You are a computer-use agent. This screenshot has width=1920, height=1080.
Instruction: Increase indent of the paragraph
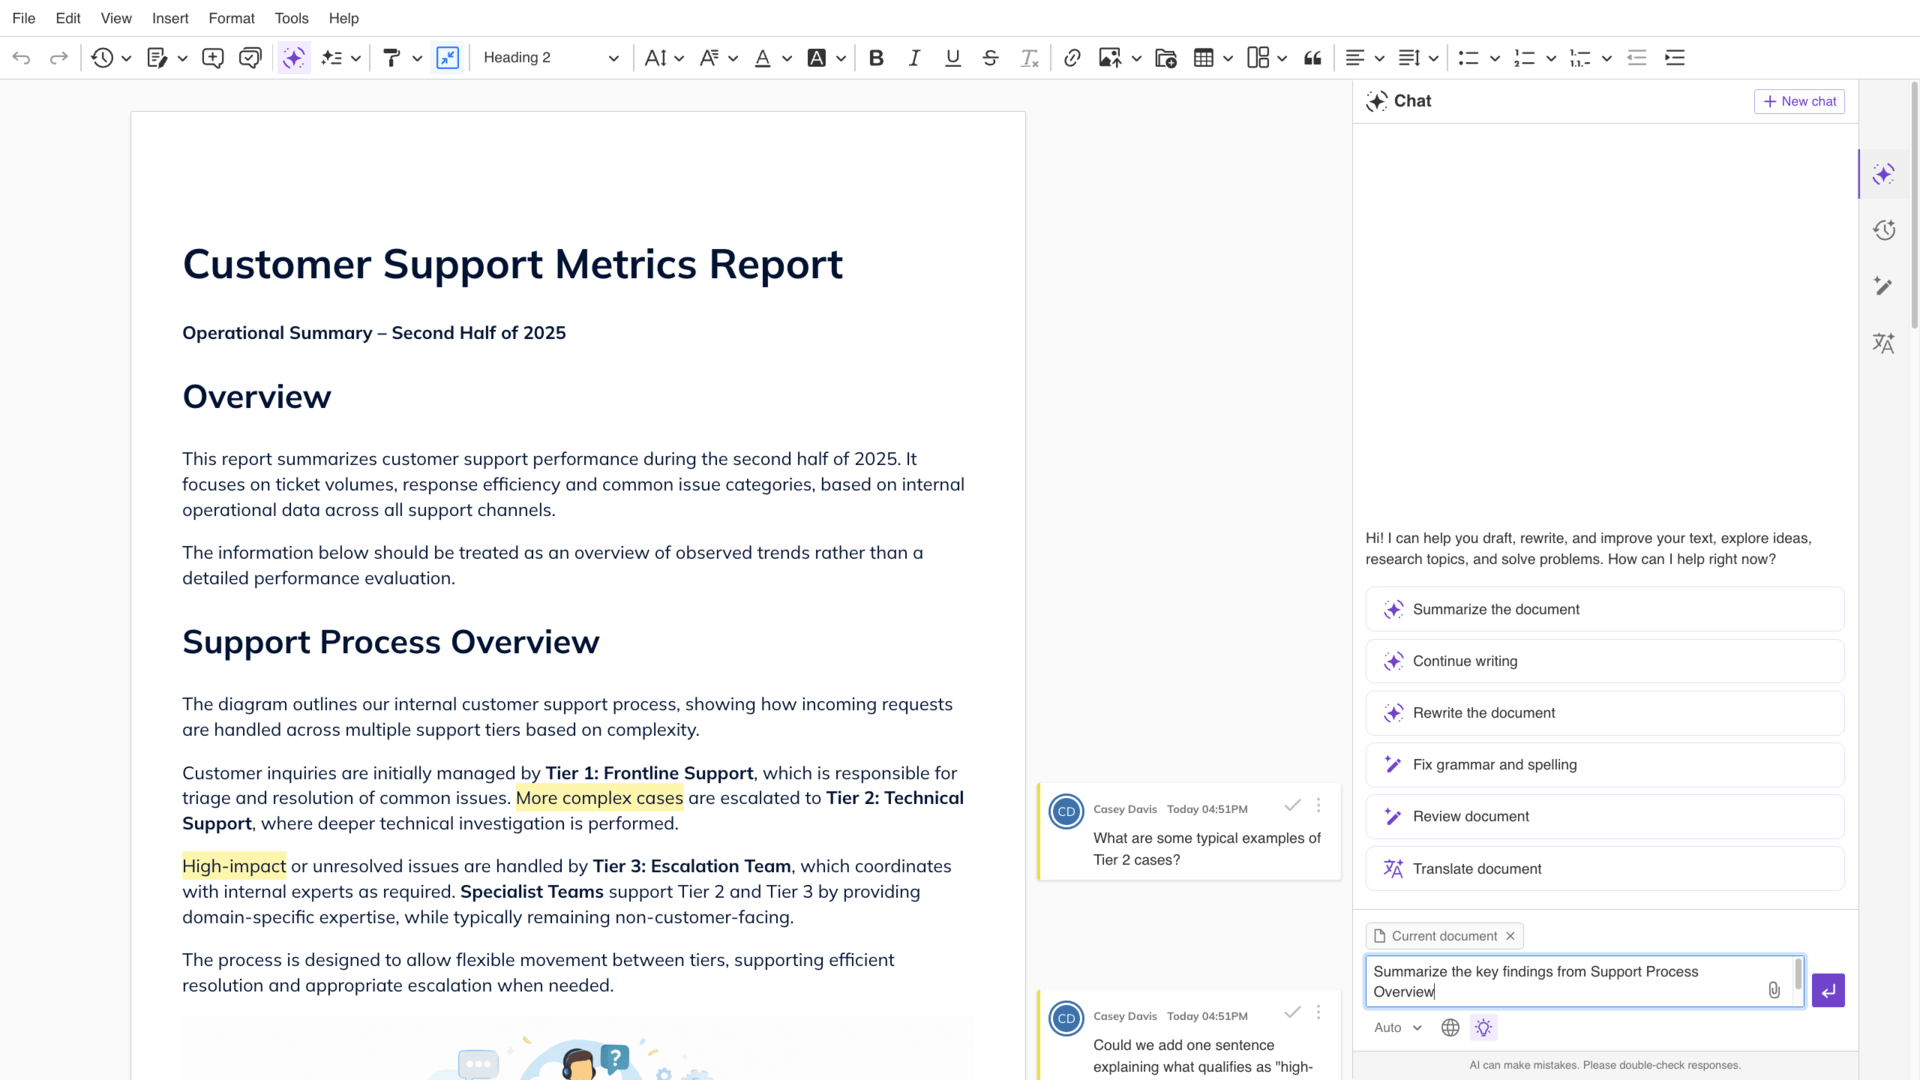tap(1675, 58)
